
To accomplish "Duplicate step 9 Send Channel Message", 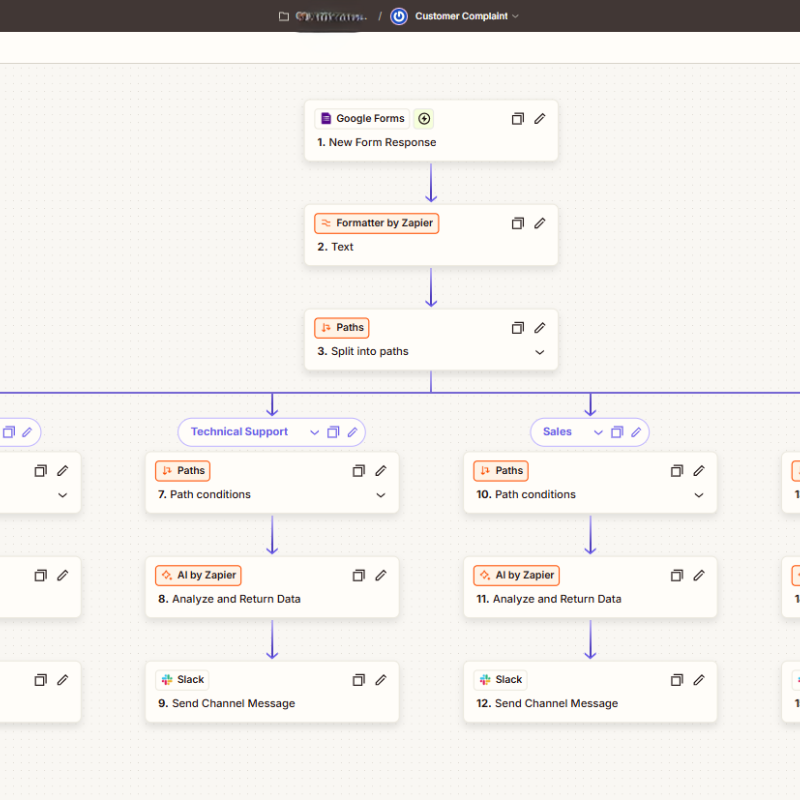I will pos(359,680).
